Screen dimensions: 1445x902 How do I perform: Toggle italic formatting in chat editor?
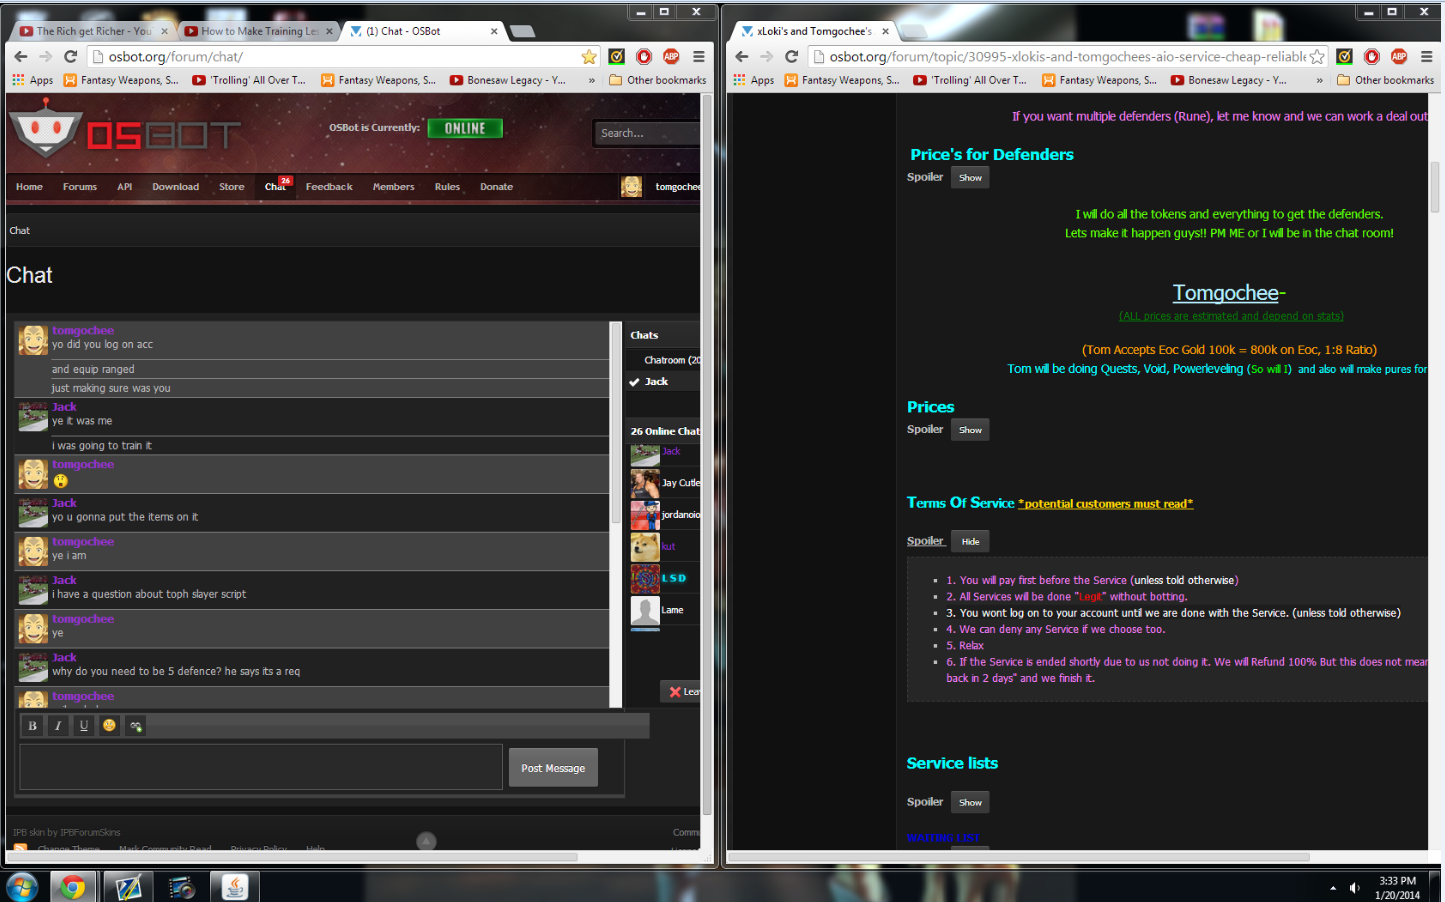coord(58,726)
